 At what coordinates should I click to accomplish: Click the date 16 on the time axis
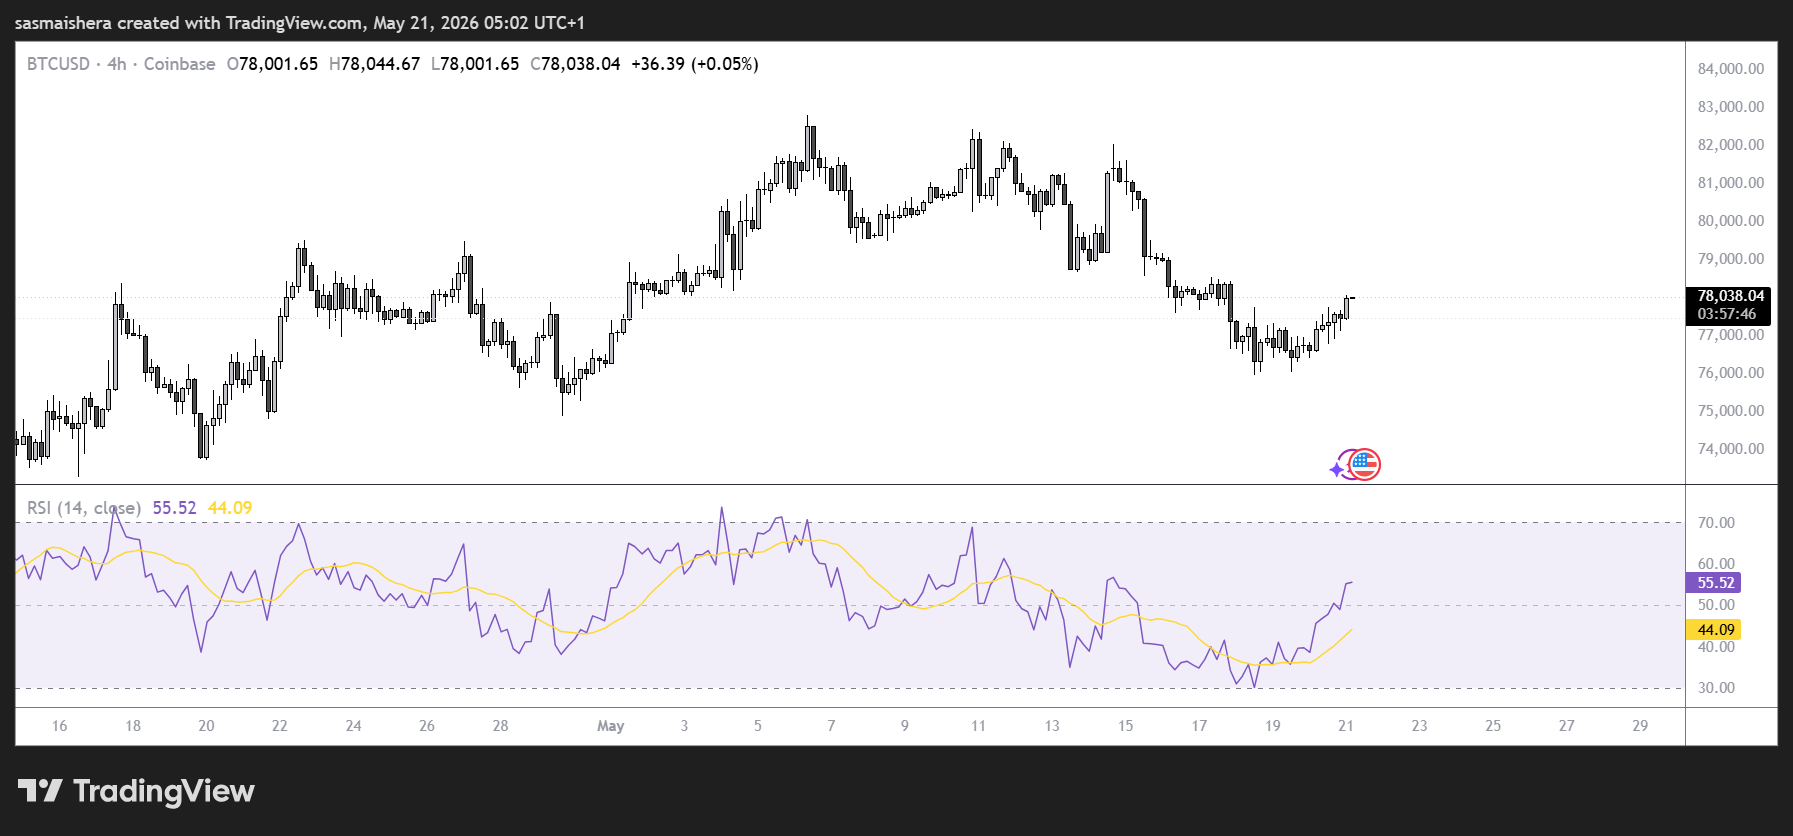pyautogui.click(x=60, y=726)
